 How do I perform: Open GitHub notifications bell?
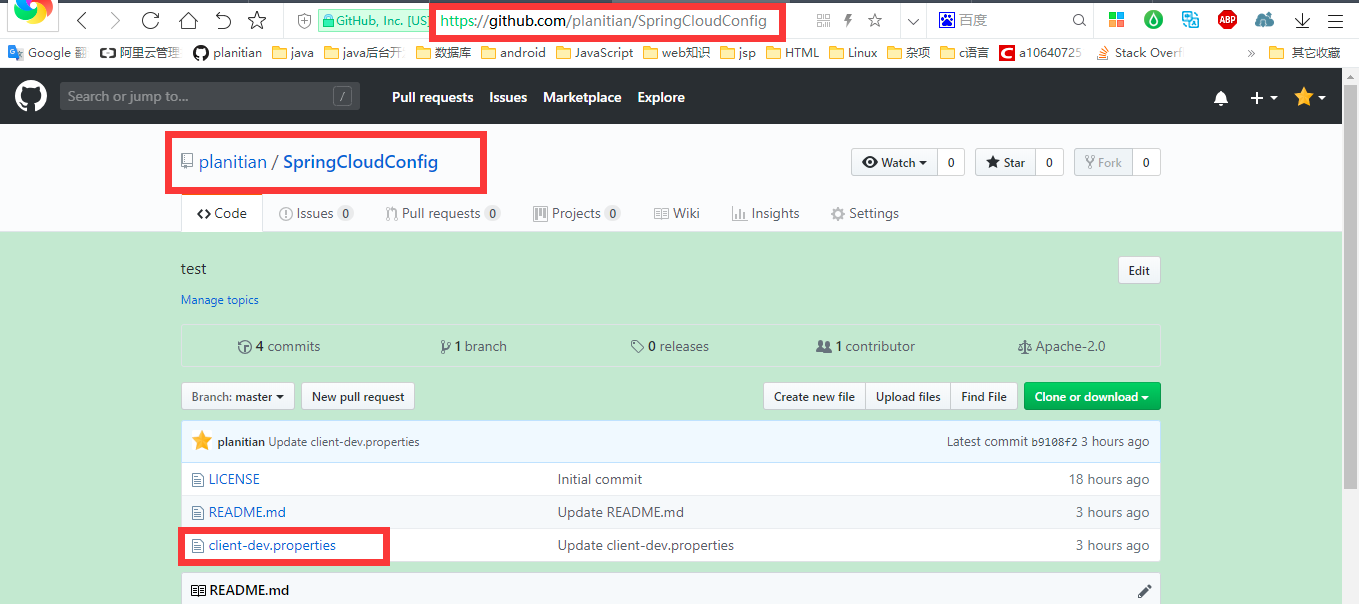1221,98
